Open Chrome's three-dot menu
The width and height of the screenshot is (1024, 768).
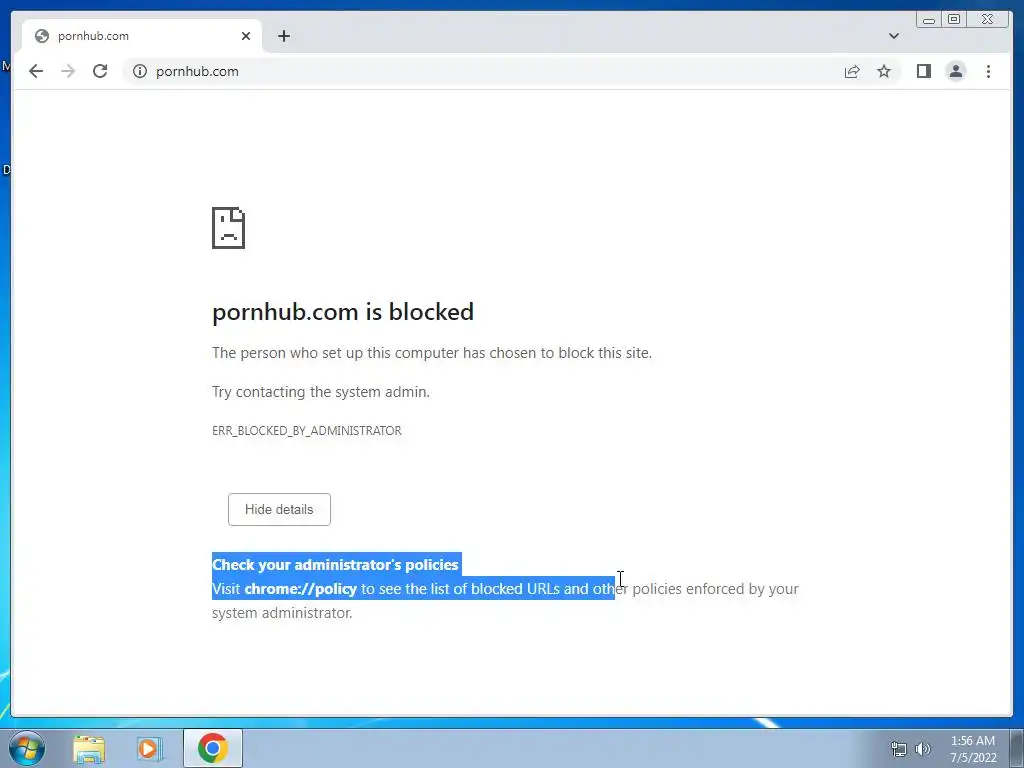988,71
